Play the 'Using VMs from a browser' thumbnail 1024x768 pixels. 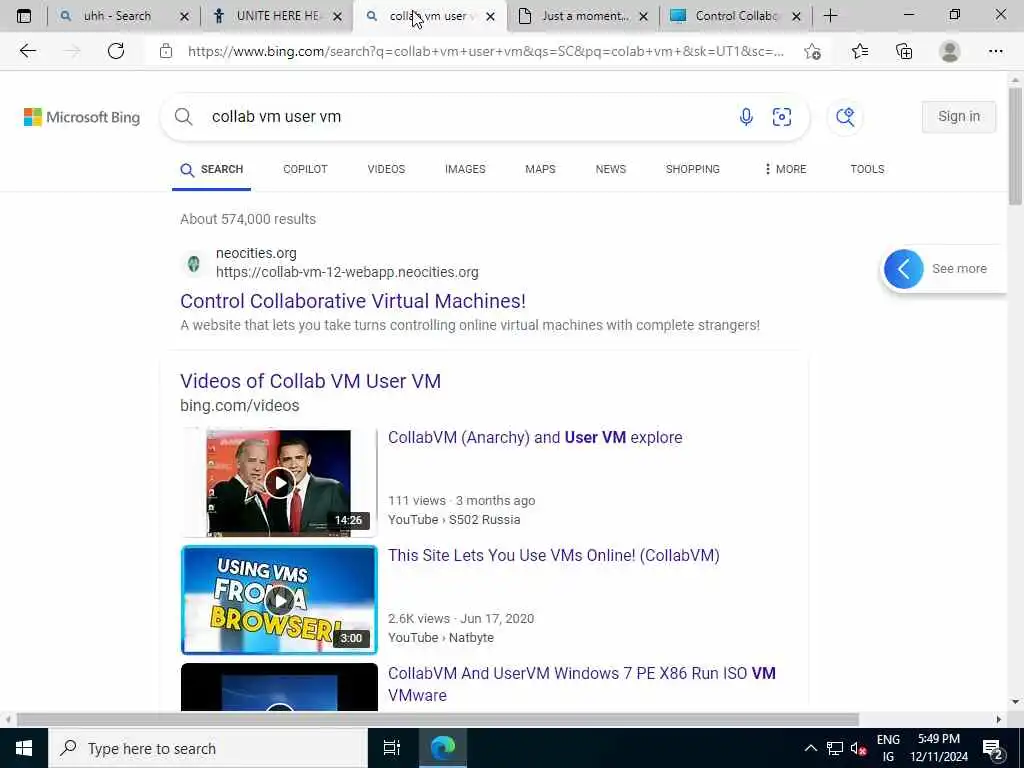point(279,600)
